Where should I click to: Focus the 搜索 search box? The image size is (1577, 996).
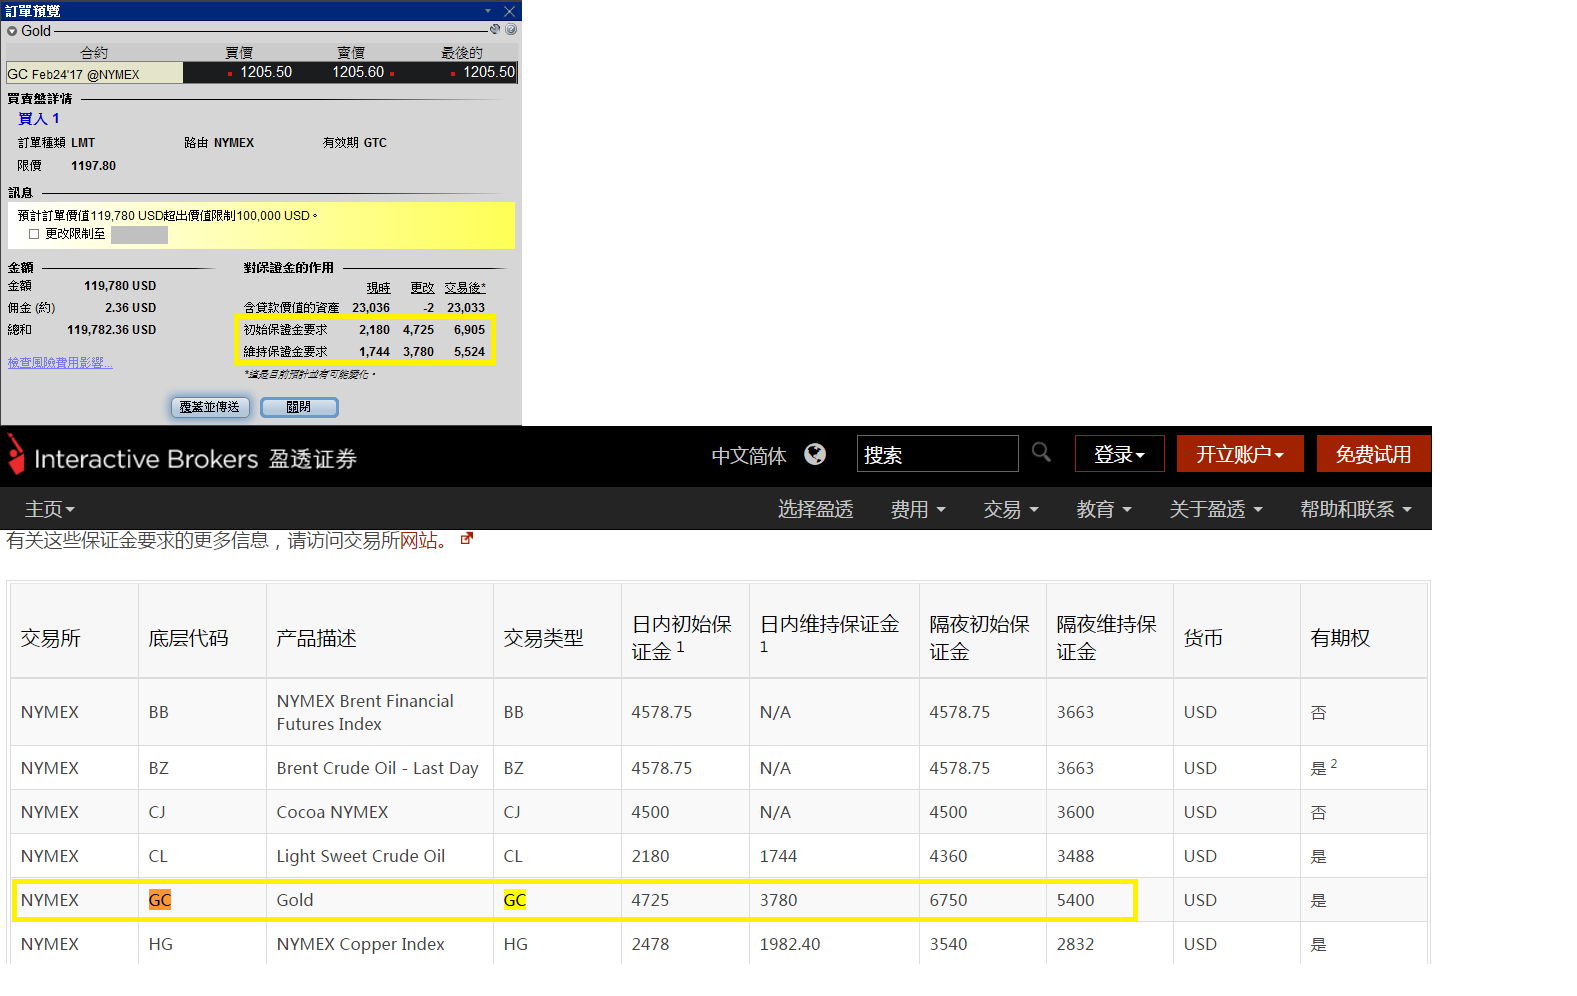coord(937,454)
